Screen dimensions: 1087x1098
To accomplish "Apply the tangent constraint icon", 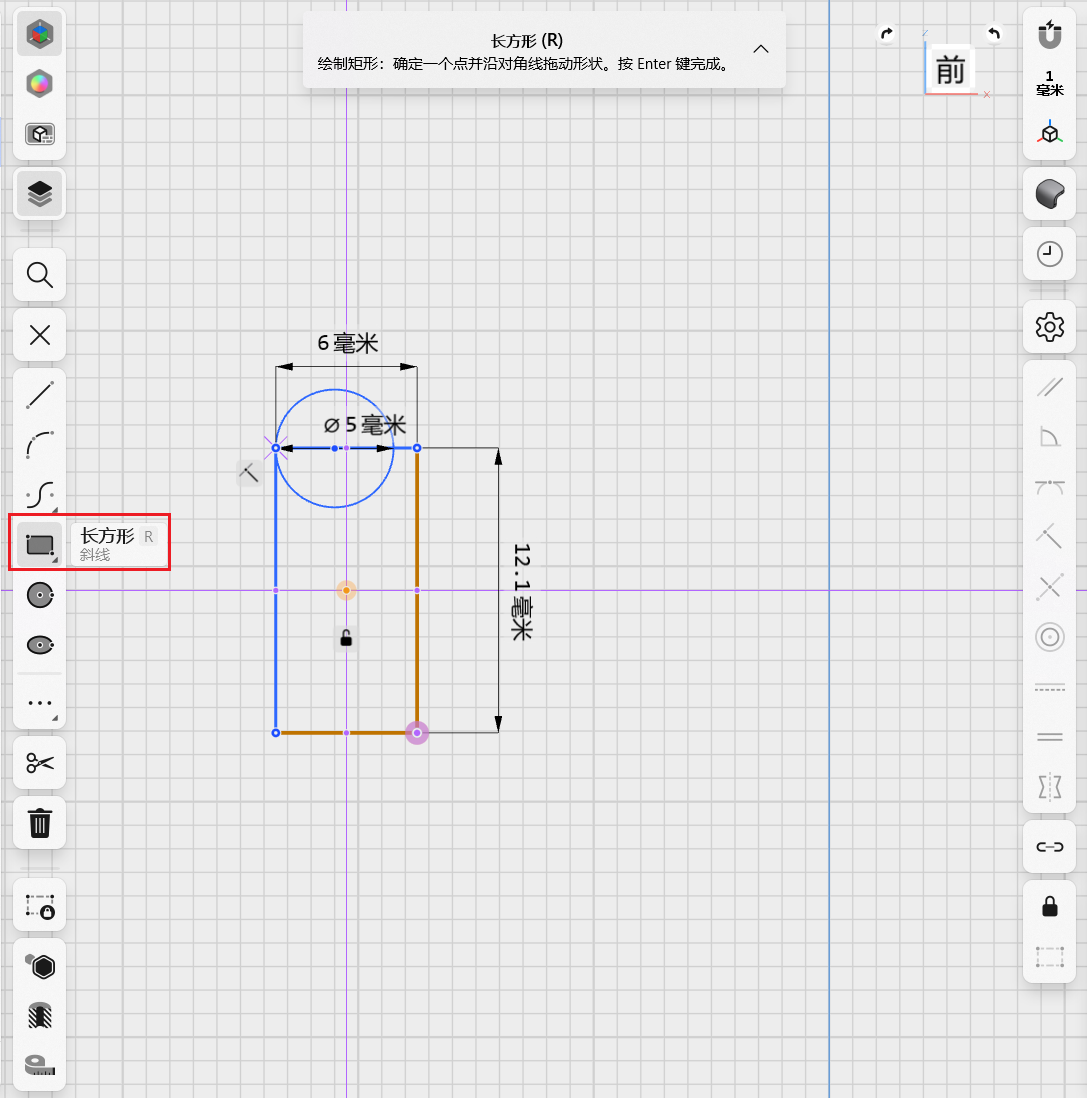I will [1049, 487].
